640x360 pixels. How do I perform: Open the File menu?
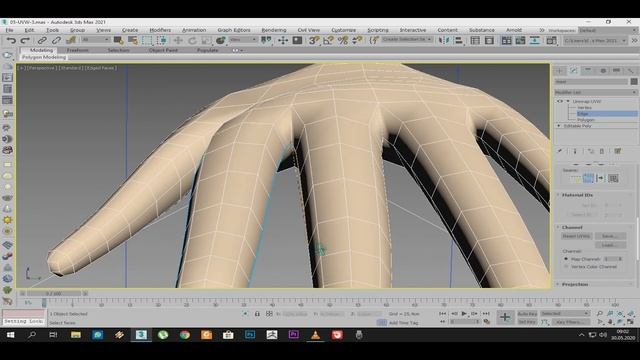pyautogui.click(x=9, y=30)
